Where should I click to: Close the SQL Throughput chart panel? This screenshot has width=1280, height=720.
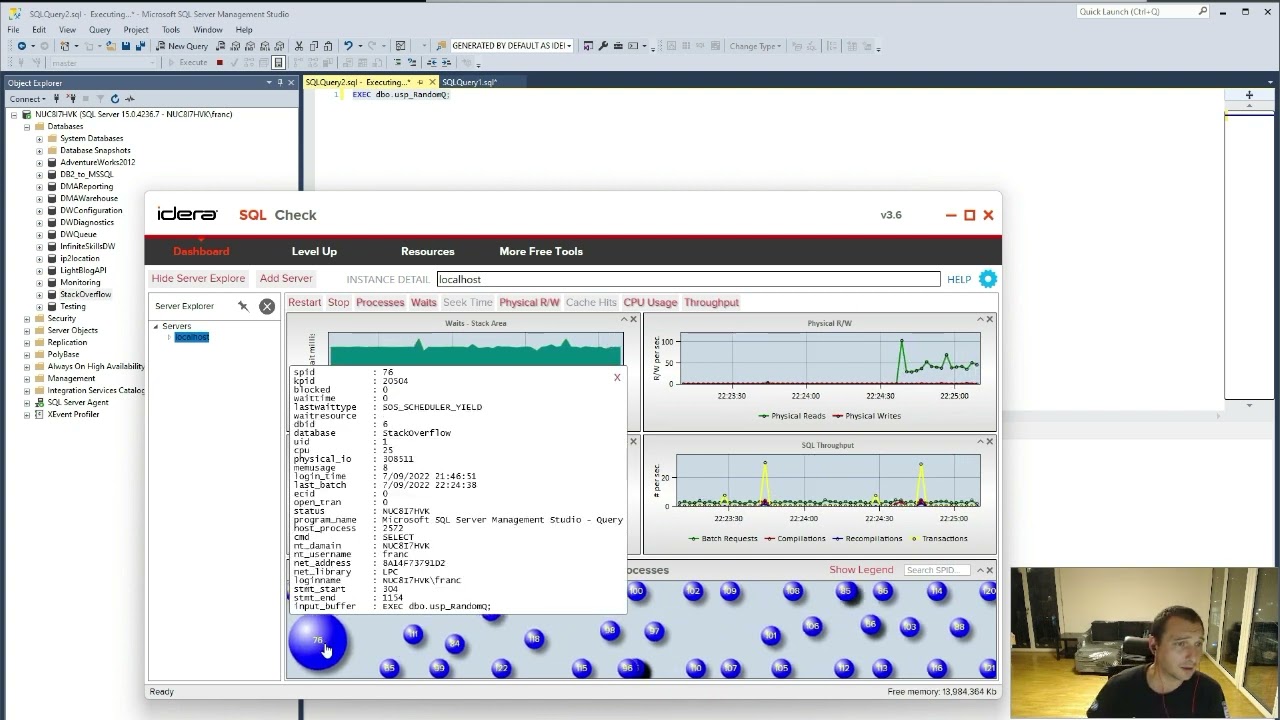[990, 441]
